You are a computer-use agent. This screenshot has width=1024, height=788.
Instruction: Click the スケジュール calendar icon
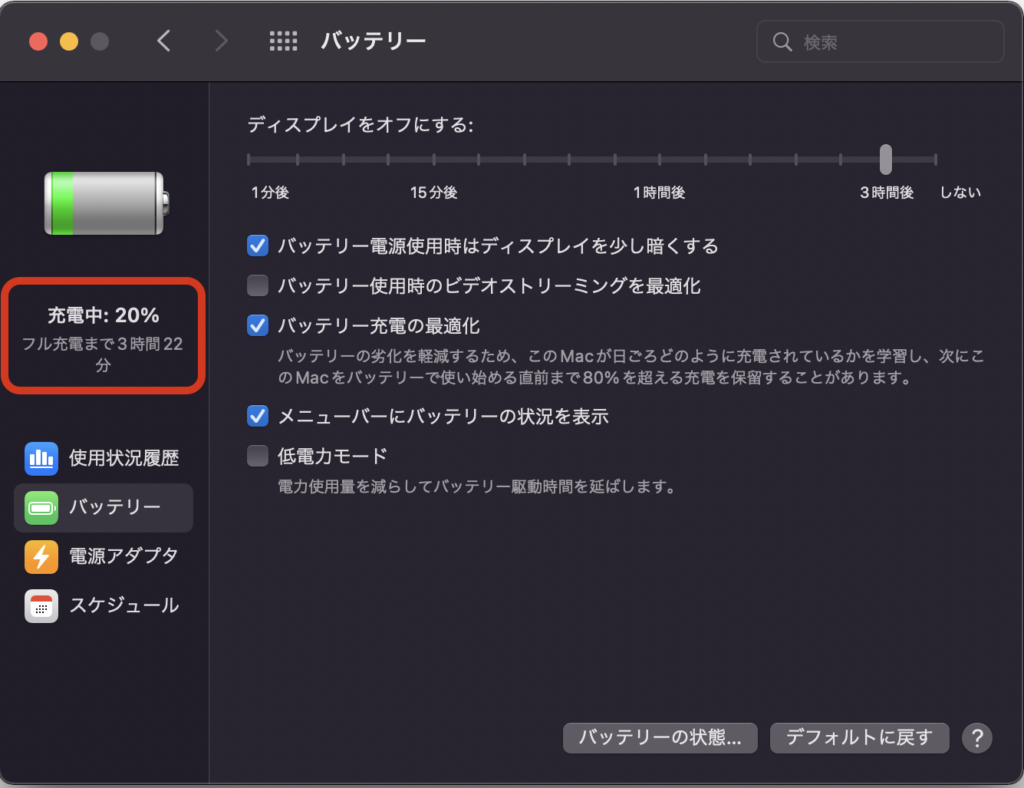click(41, 606)
